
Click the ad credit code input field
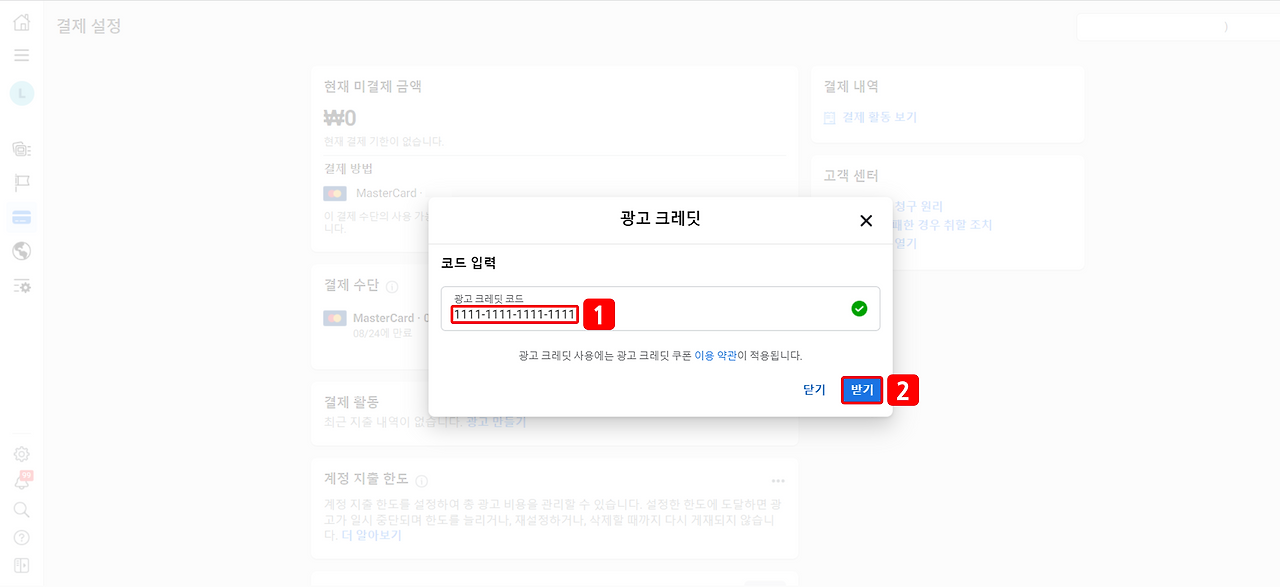(514, 314)
